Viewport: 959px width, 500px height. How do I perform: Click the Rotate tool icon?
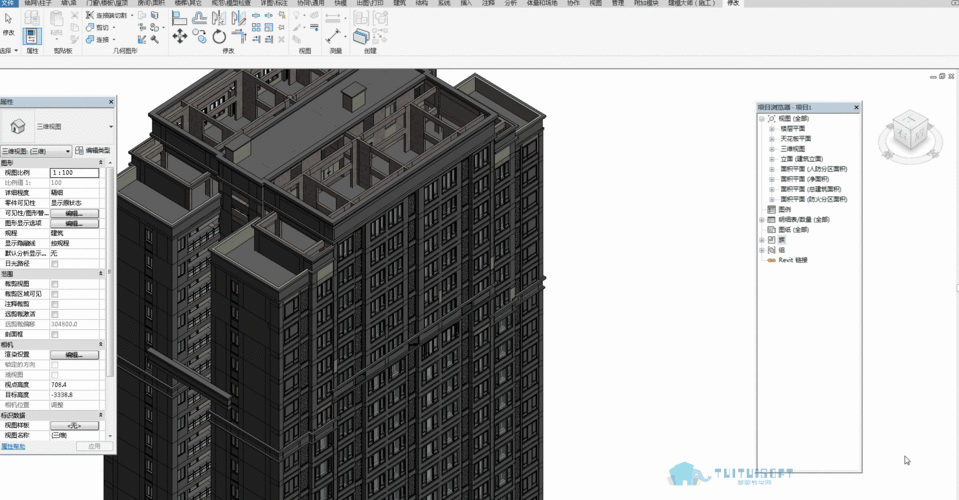pos(219,36)
